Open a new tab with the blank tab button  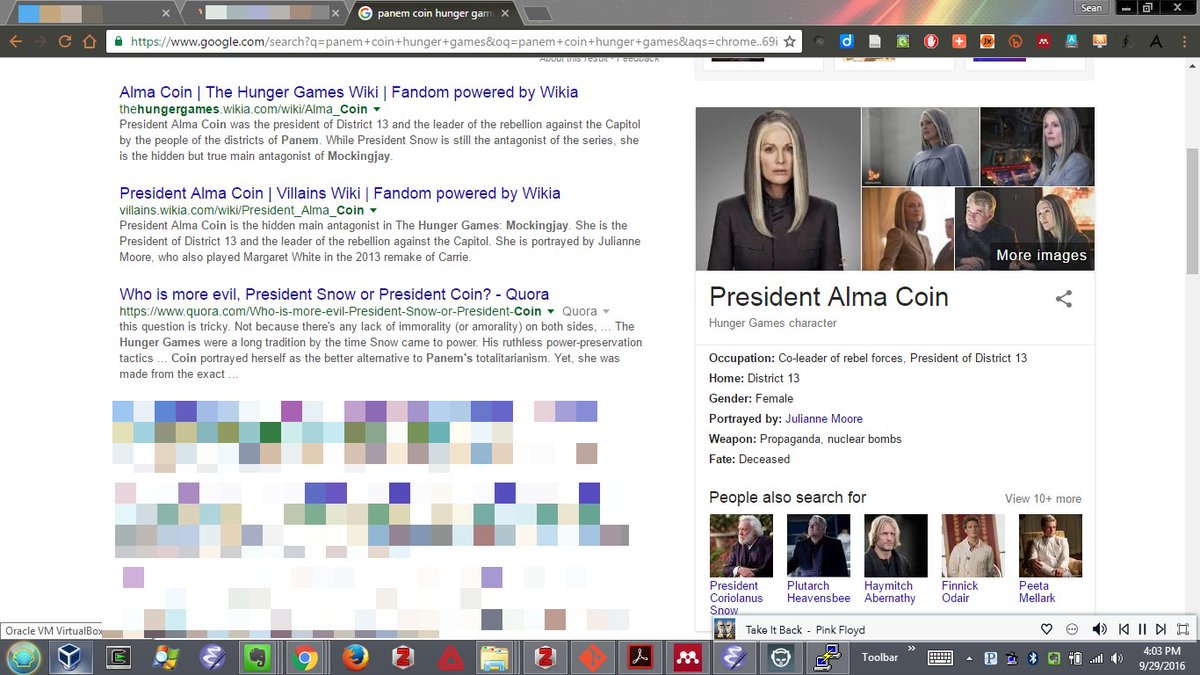[x=537, y=13]
